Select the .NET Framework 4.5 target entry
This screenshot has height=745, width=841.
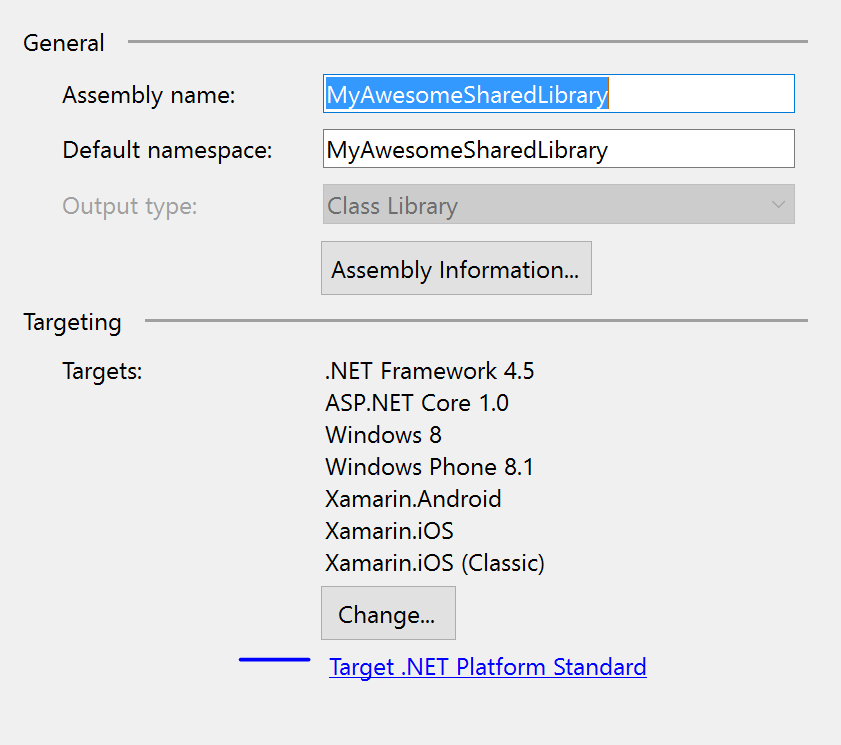point(430,371)
